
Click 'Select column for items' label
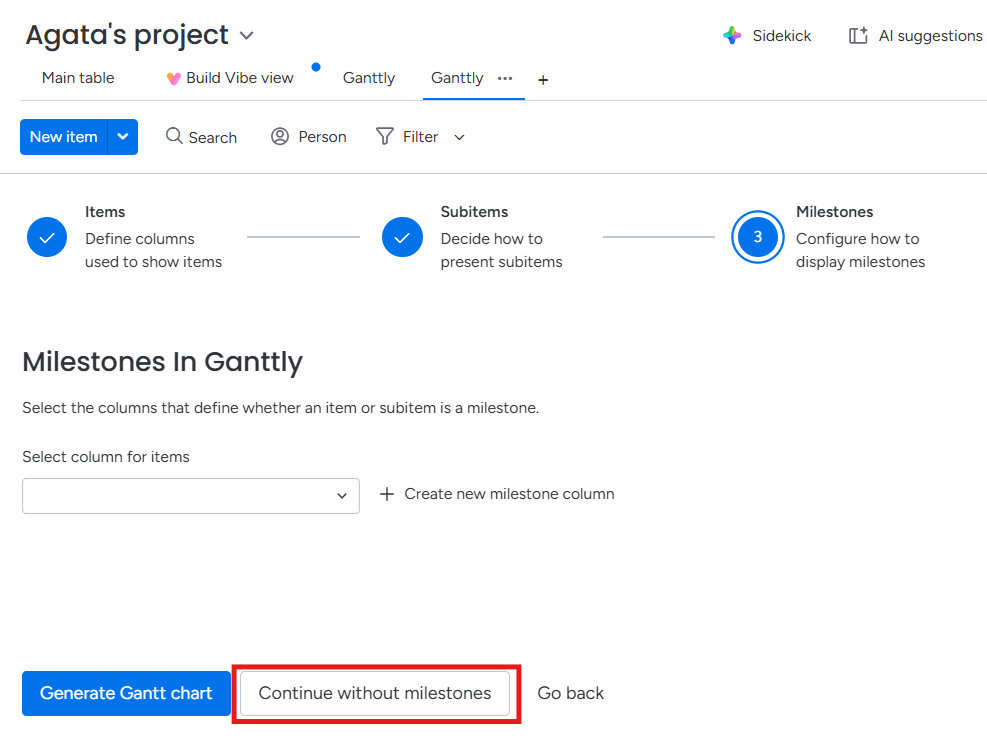point(106,457)
